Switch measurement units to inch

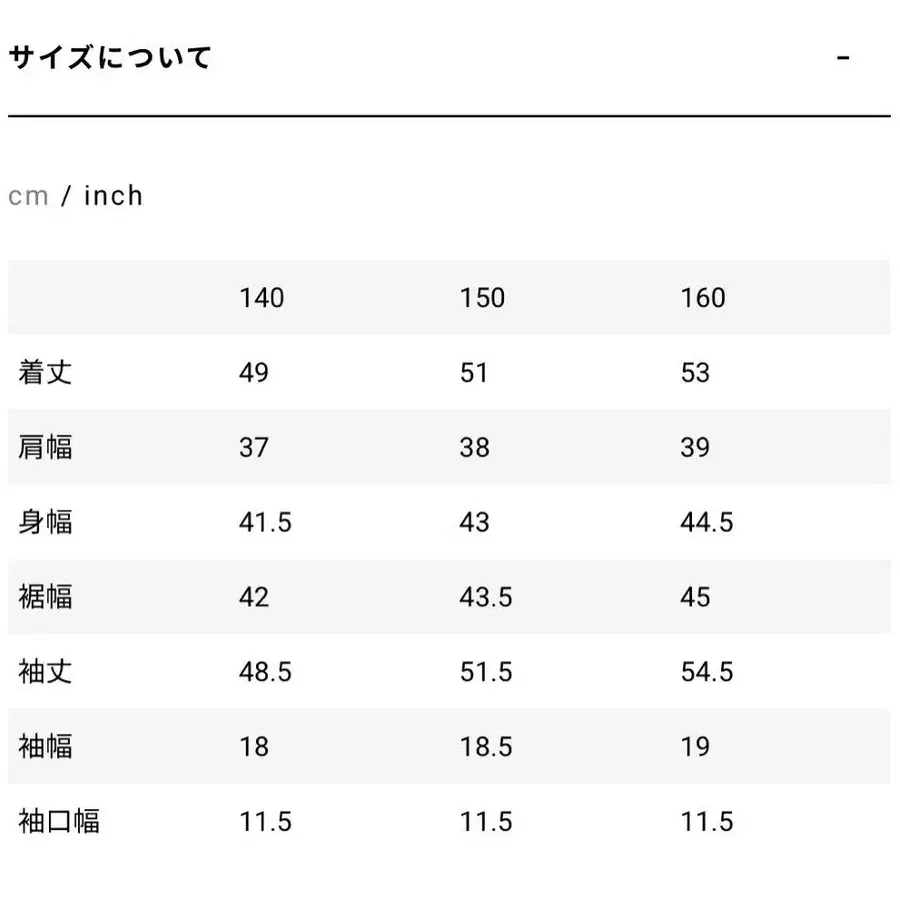(113, 196)
